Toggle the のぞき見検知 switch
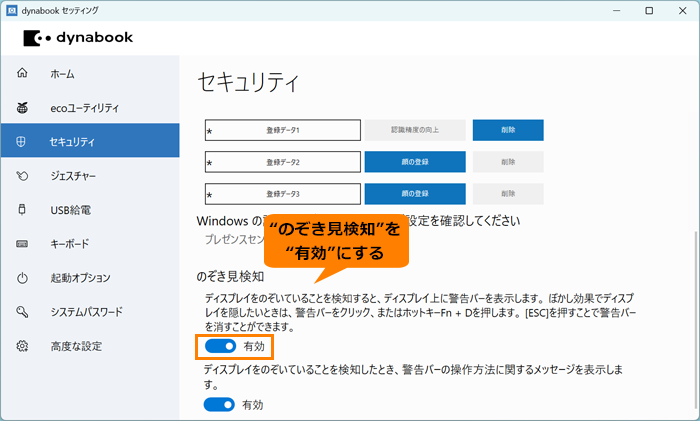700x421 pixels. coord(221,346)
